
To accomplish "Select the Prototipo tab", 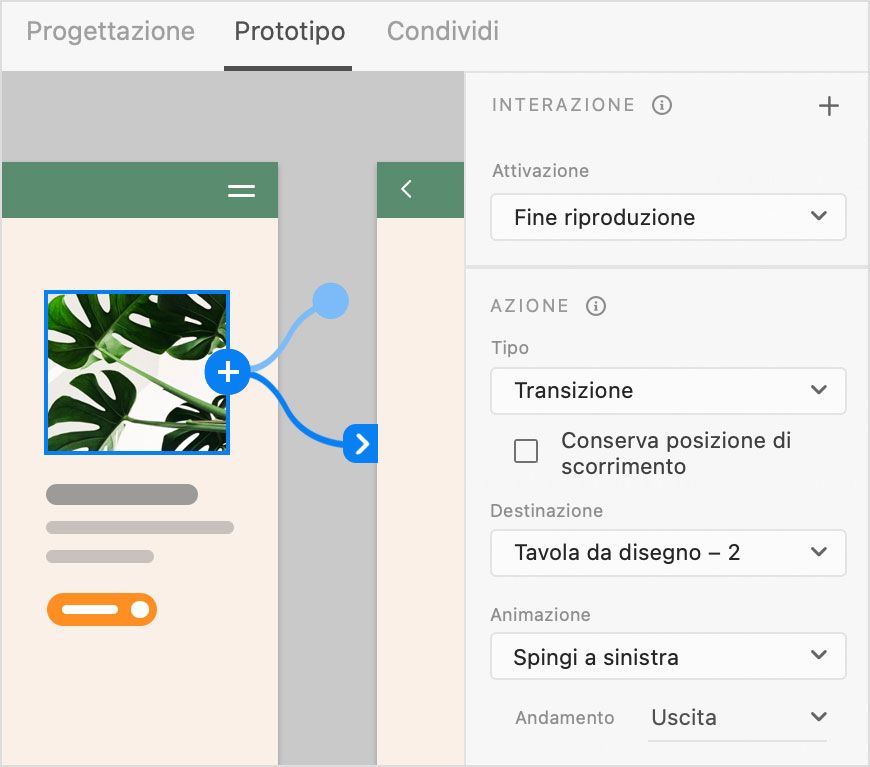I will coord(289,31).
